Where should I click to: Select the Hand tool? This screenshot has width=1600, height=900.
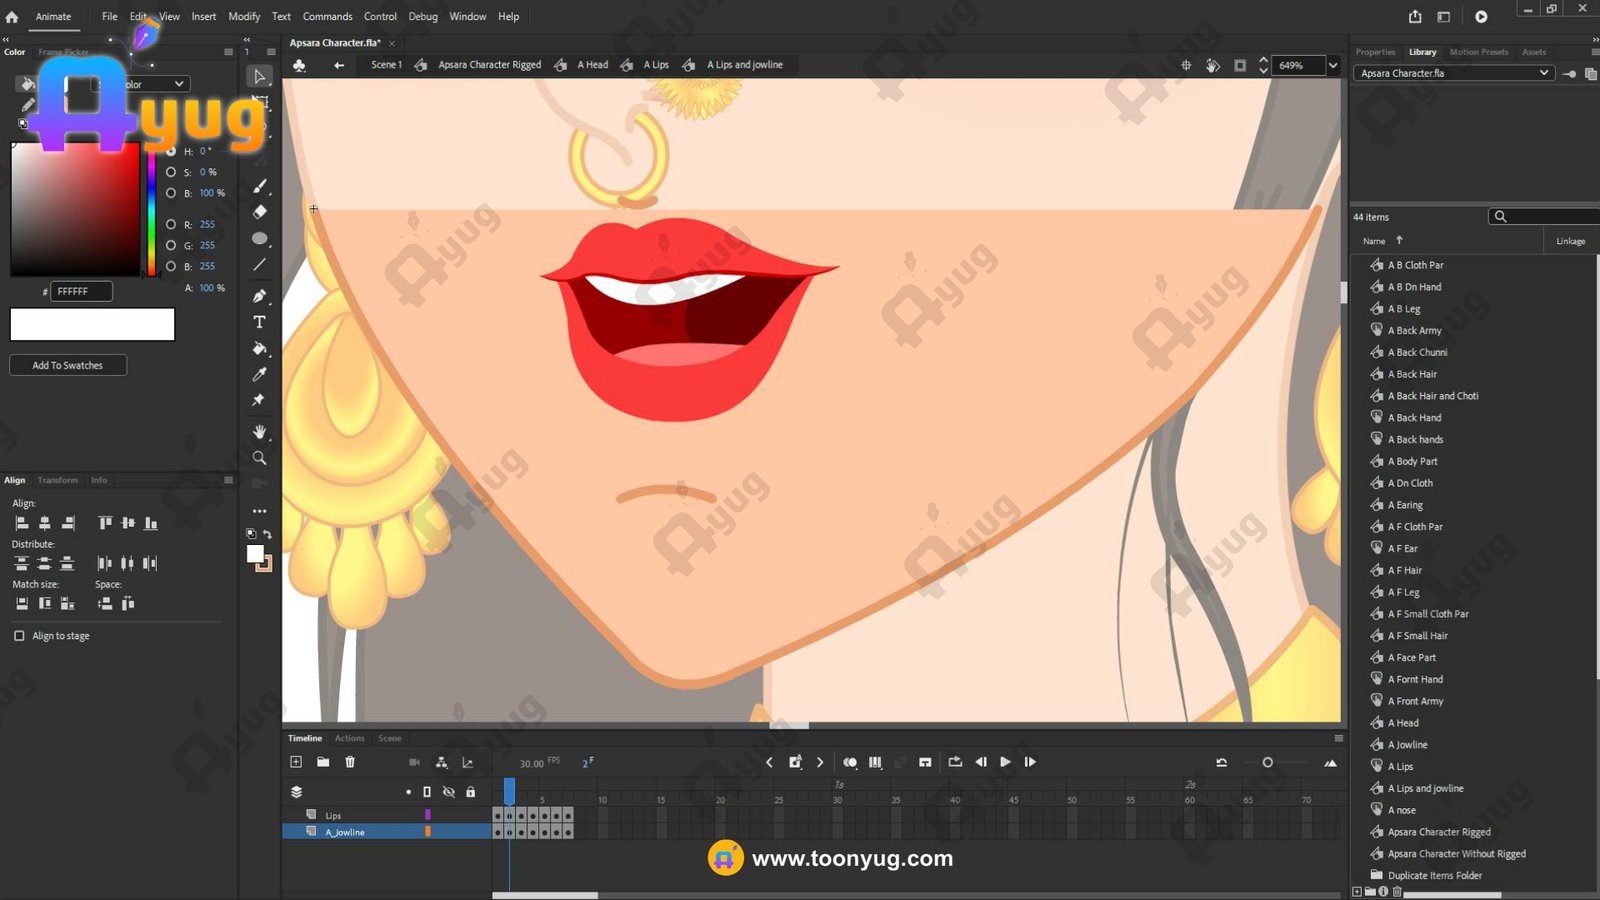point(259,432)
